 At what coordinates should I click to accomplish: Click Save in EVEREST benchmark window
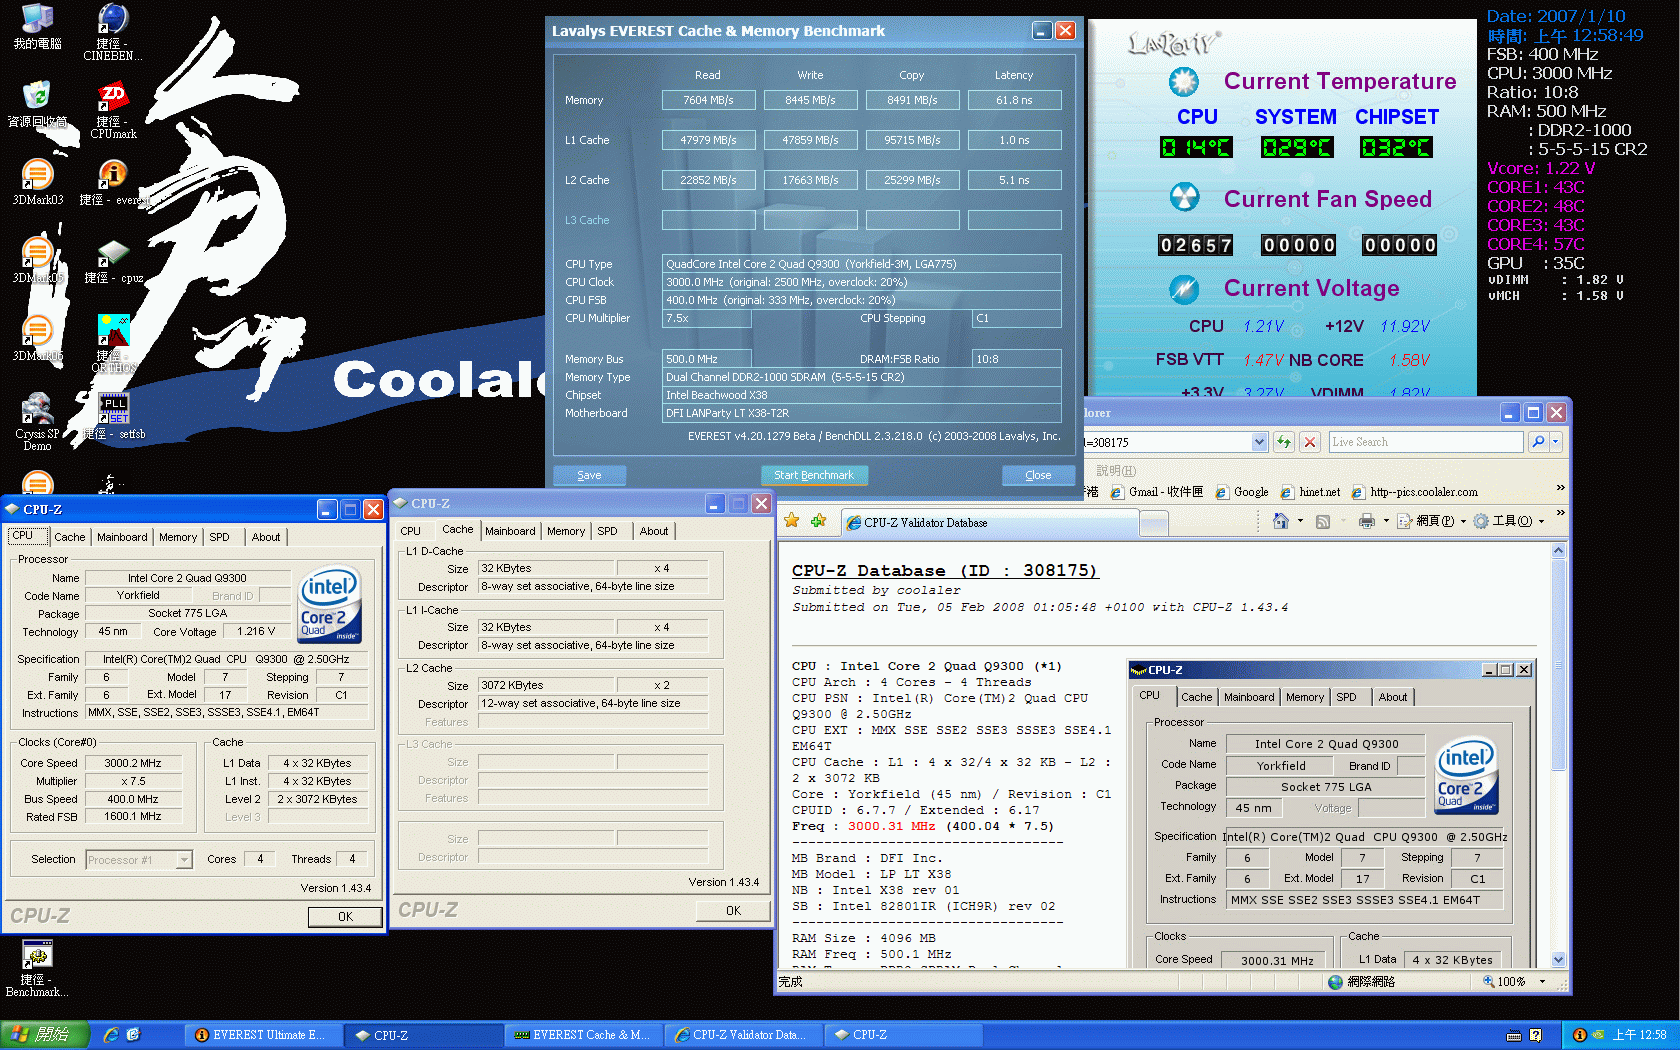(x=589, y=475)
